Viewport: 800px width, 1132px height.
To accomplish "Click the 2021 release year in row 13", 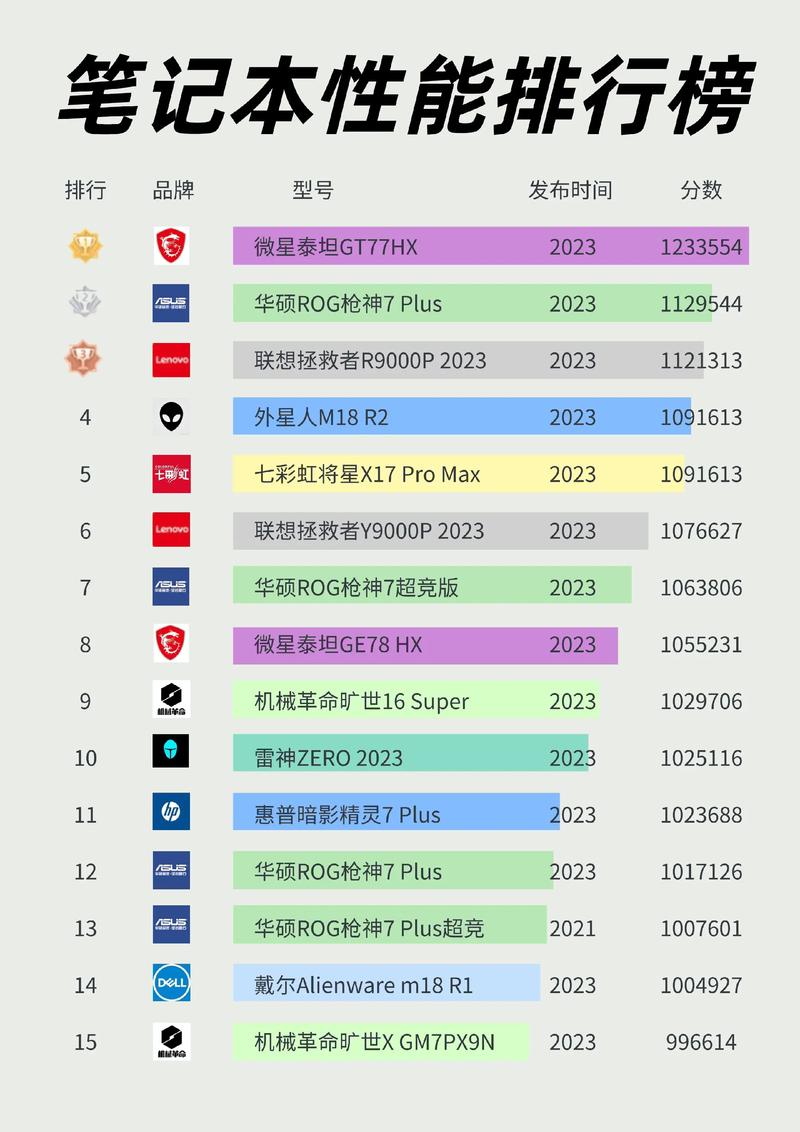I will (572, 928).
